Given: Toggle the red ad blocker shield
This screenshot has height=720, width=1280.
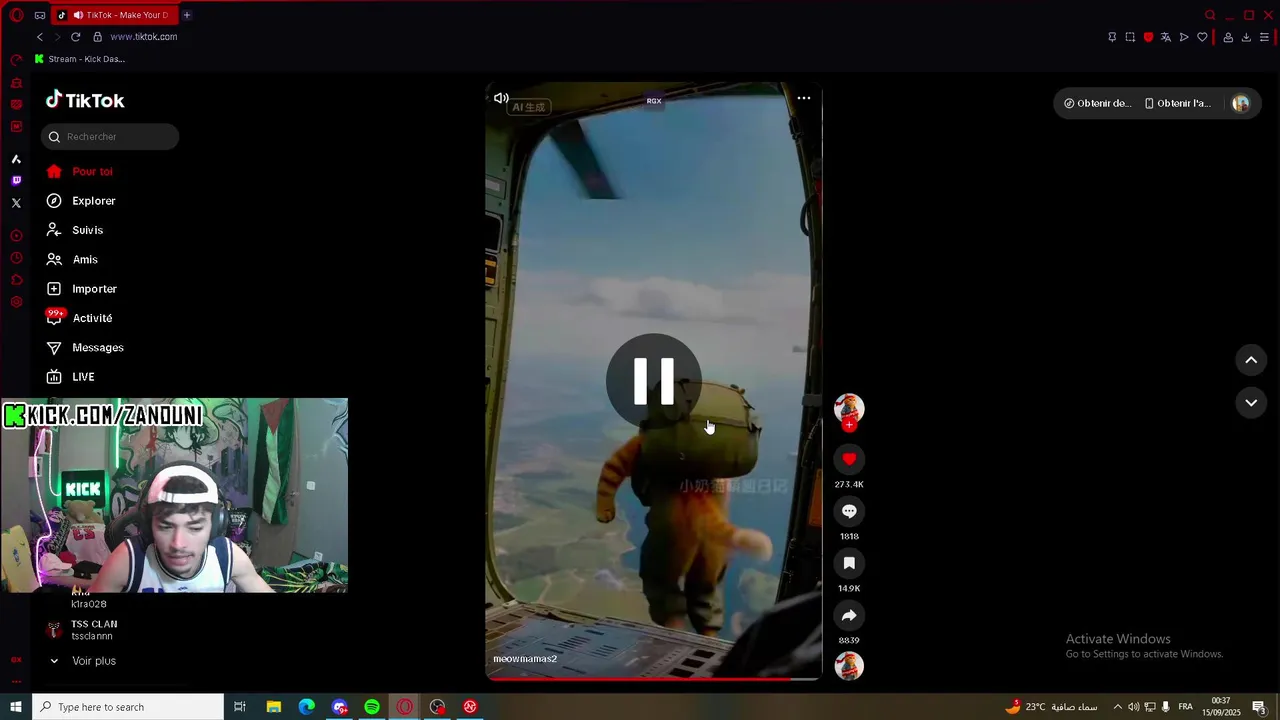Looking at the screenshot, I should pos(1148,37).
